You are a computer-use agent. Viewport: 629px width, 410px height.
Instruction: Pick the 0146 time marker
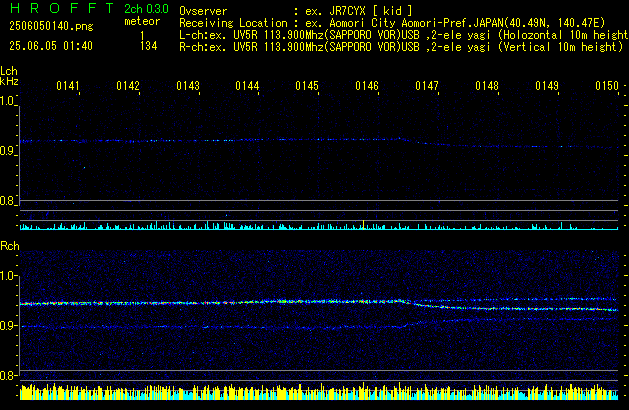pos(367,86)
